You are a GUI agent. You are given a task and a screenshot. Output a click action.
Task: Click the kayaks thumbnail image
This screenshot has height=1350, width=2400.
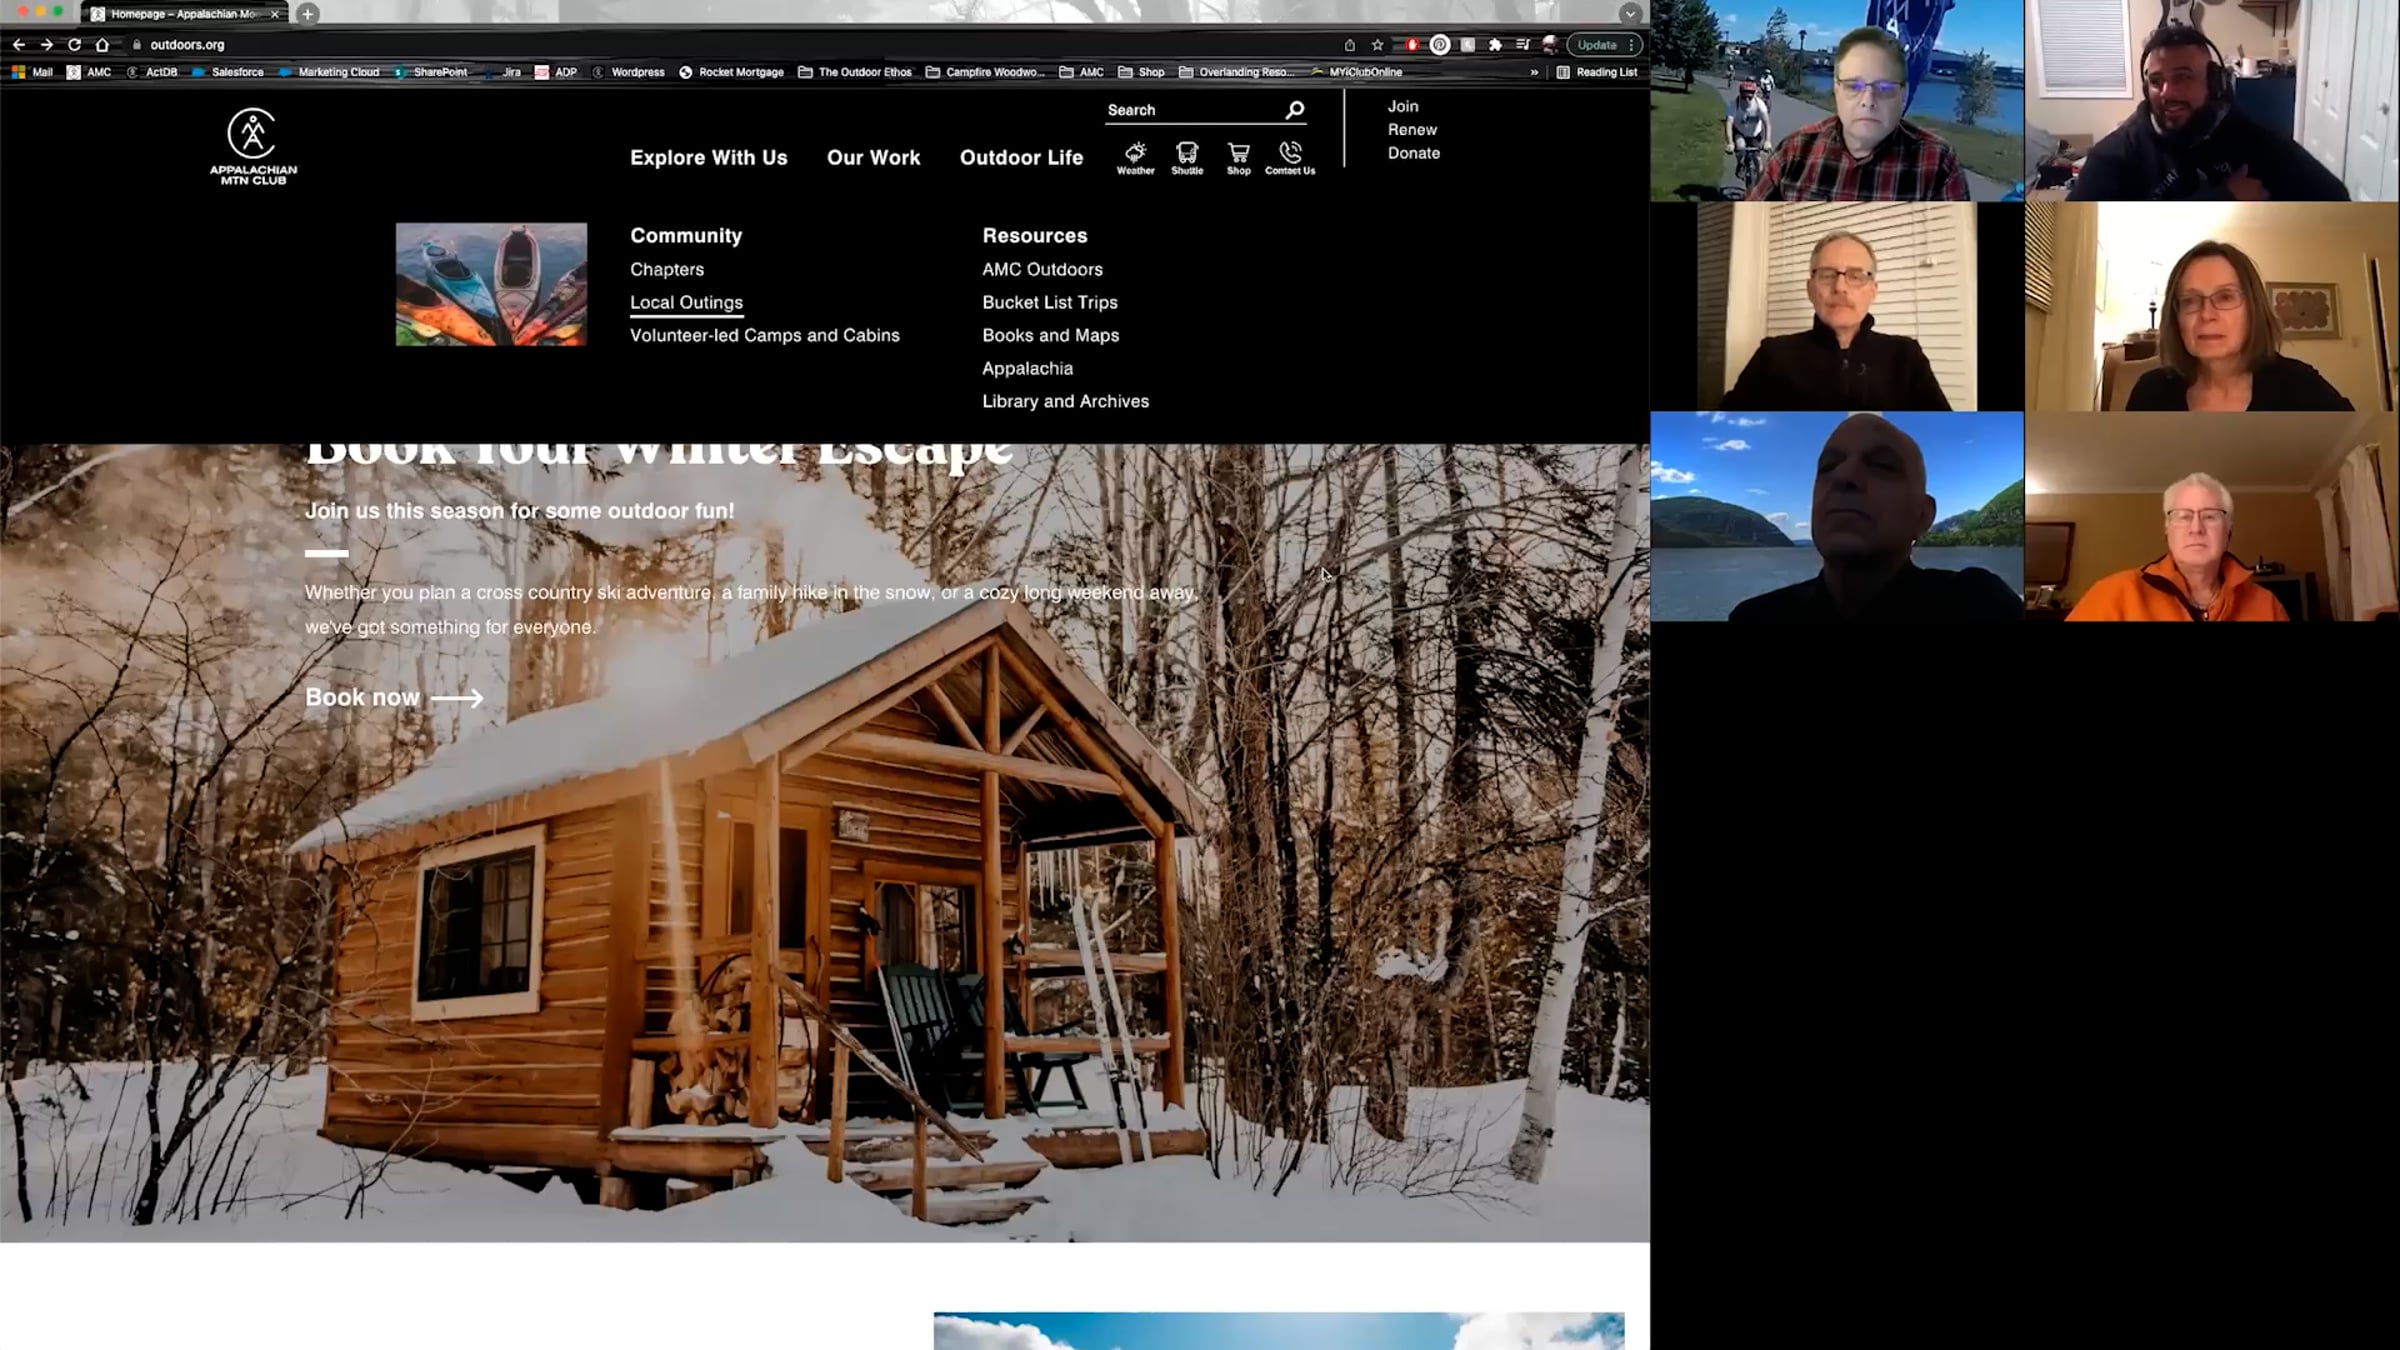[x=491, y=284]
